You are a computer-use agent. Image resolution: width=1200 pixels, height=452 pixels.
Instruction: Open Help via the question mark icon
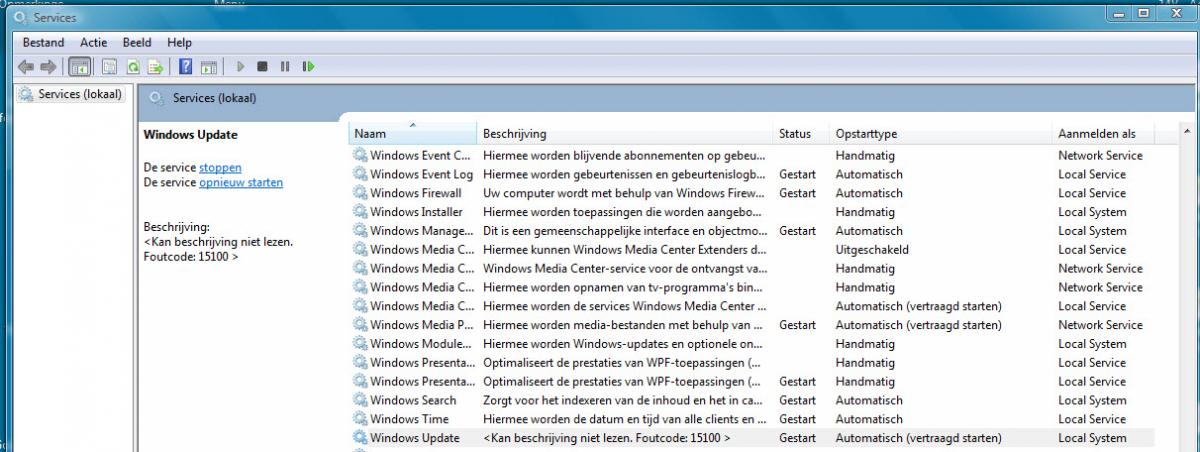click(185, 67)
